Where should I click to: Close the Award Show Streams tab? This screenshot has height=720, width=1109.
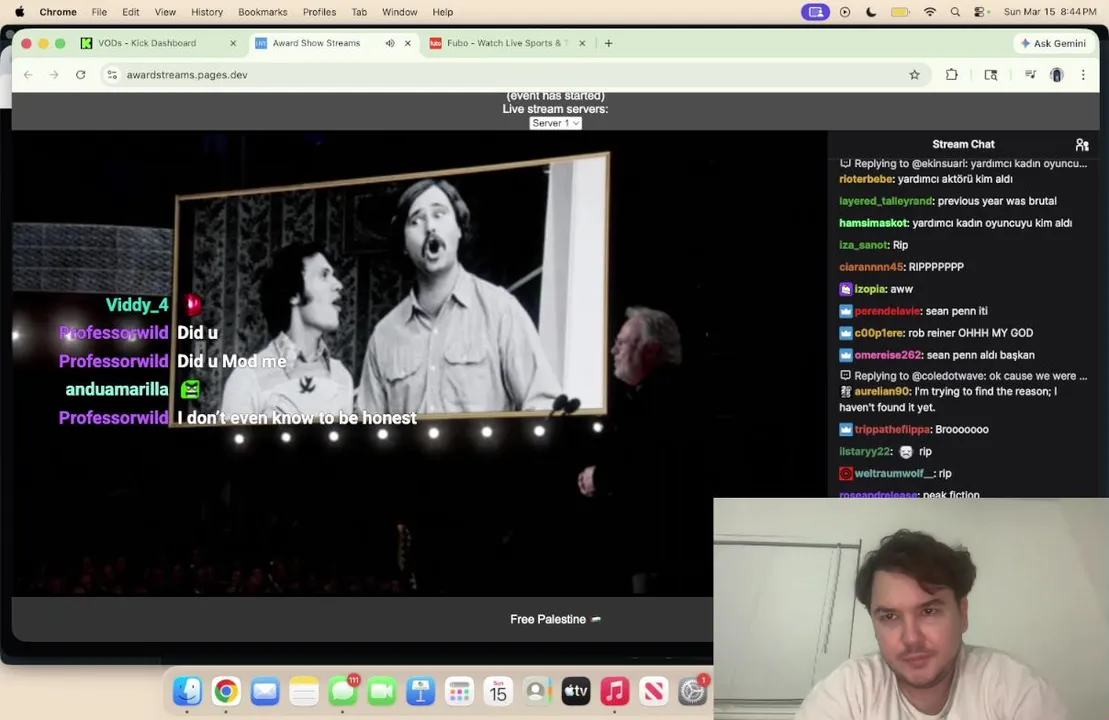coord(408,43)
